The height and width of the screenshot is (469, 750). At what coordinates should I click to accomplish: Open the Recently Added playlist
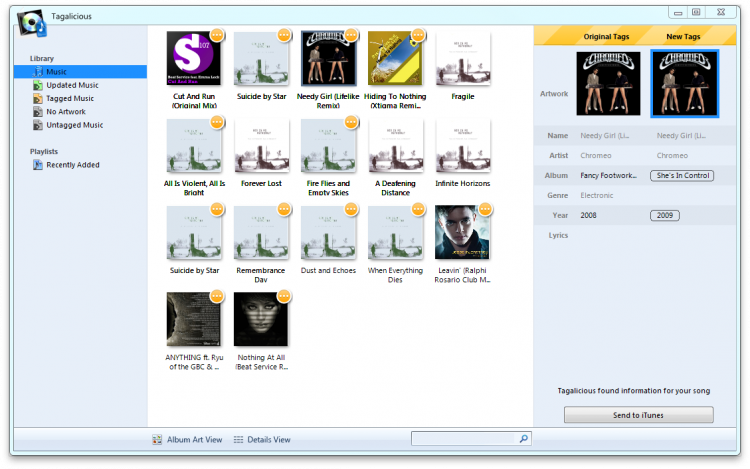coord(73,165)
